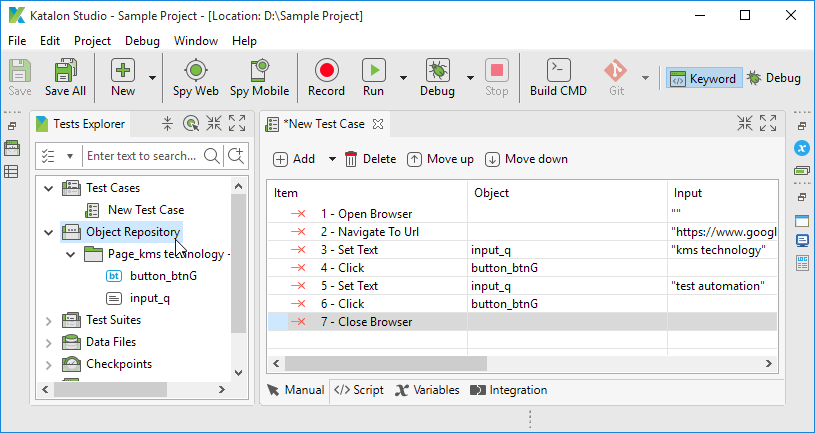This screenshot has width=815, height=433.
Task: Click the blue X icon in right sidebar
Action: click(x=802, y=148)
